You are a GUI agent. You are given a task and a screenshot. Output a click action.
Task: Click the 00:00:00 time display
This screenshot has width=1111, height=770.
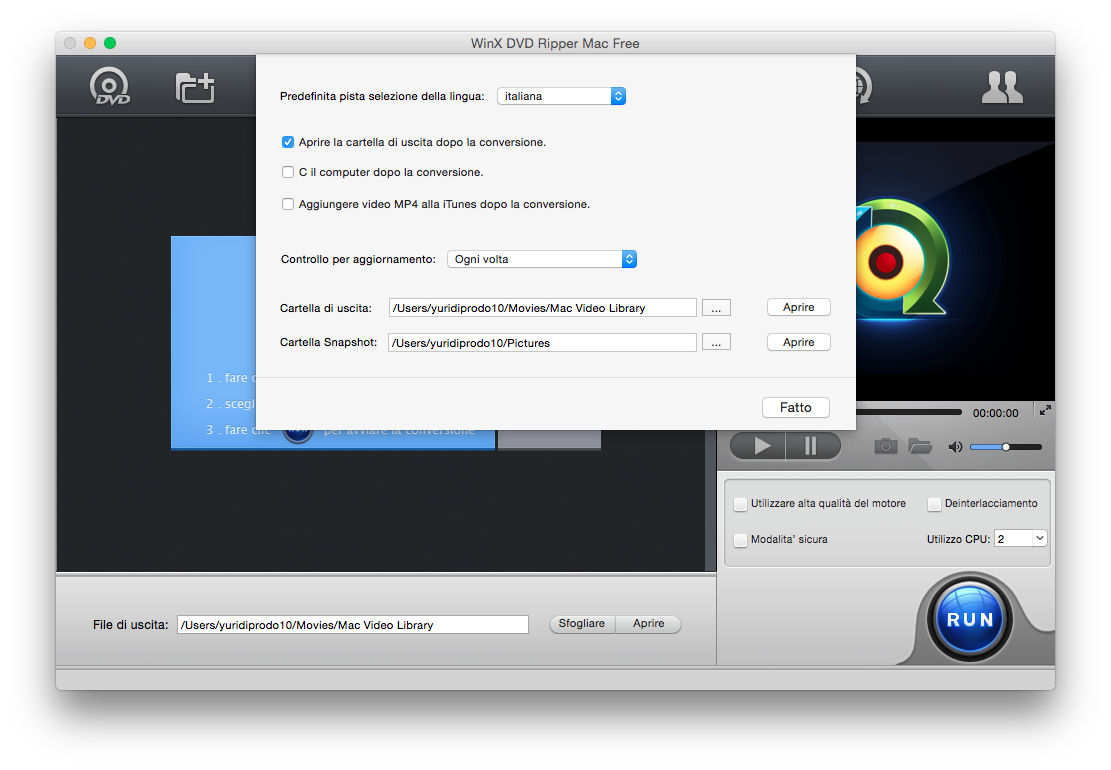coord(996,413)
